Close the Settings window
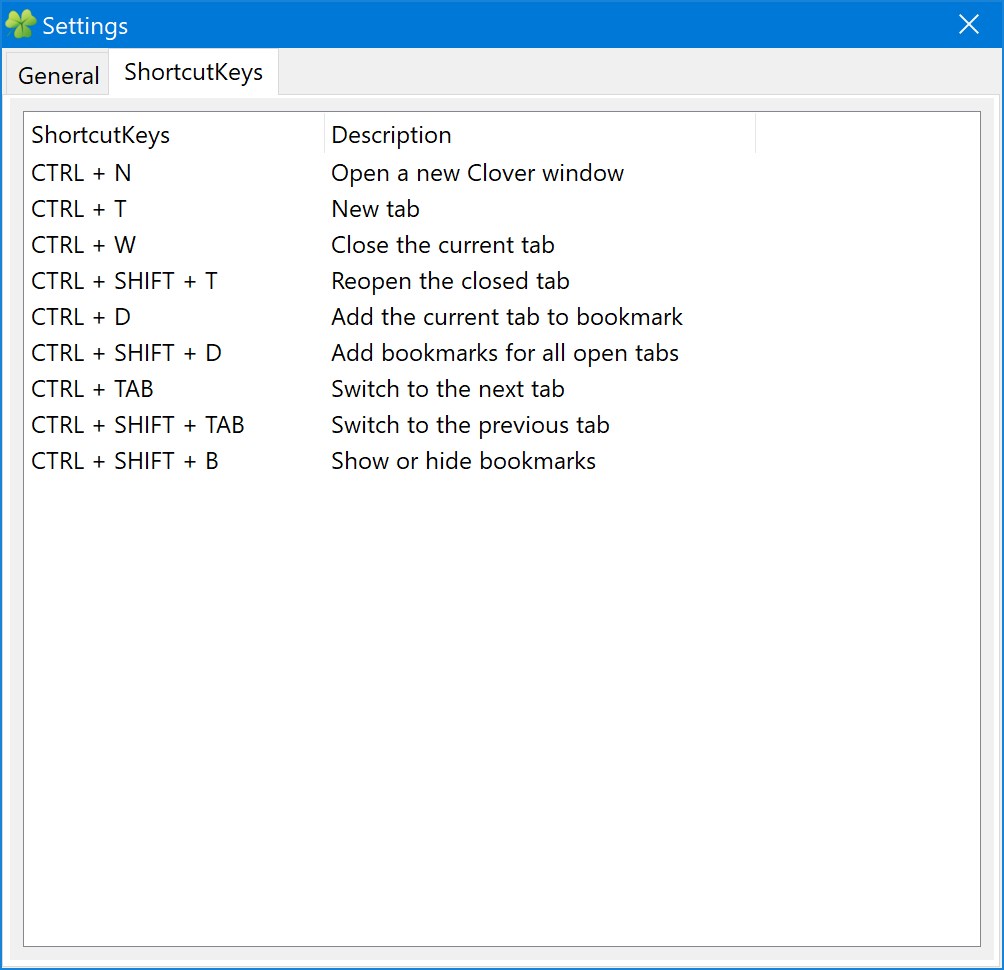The width and height of the screenshot is (1004, 970). (x=968, y=24)
